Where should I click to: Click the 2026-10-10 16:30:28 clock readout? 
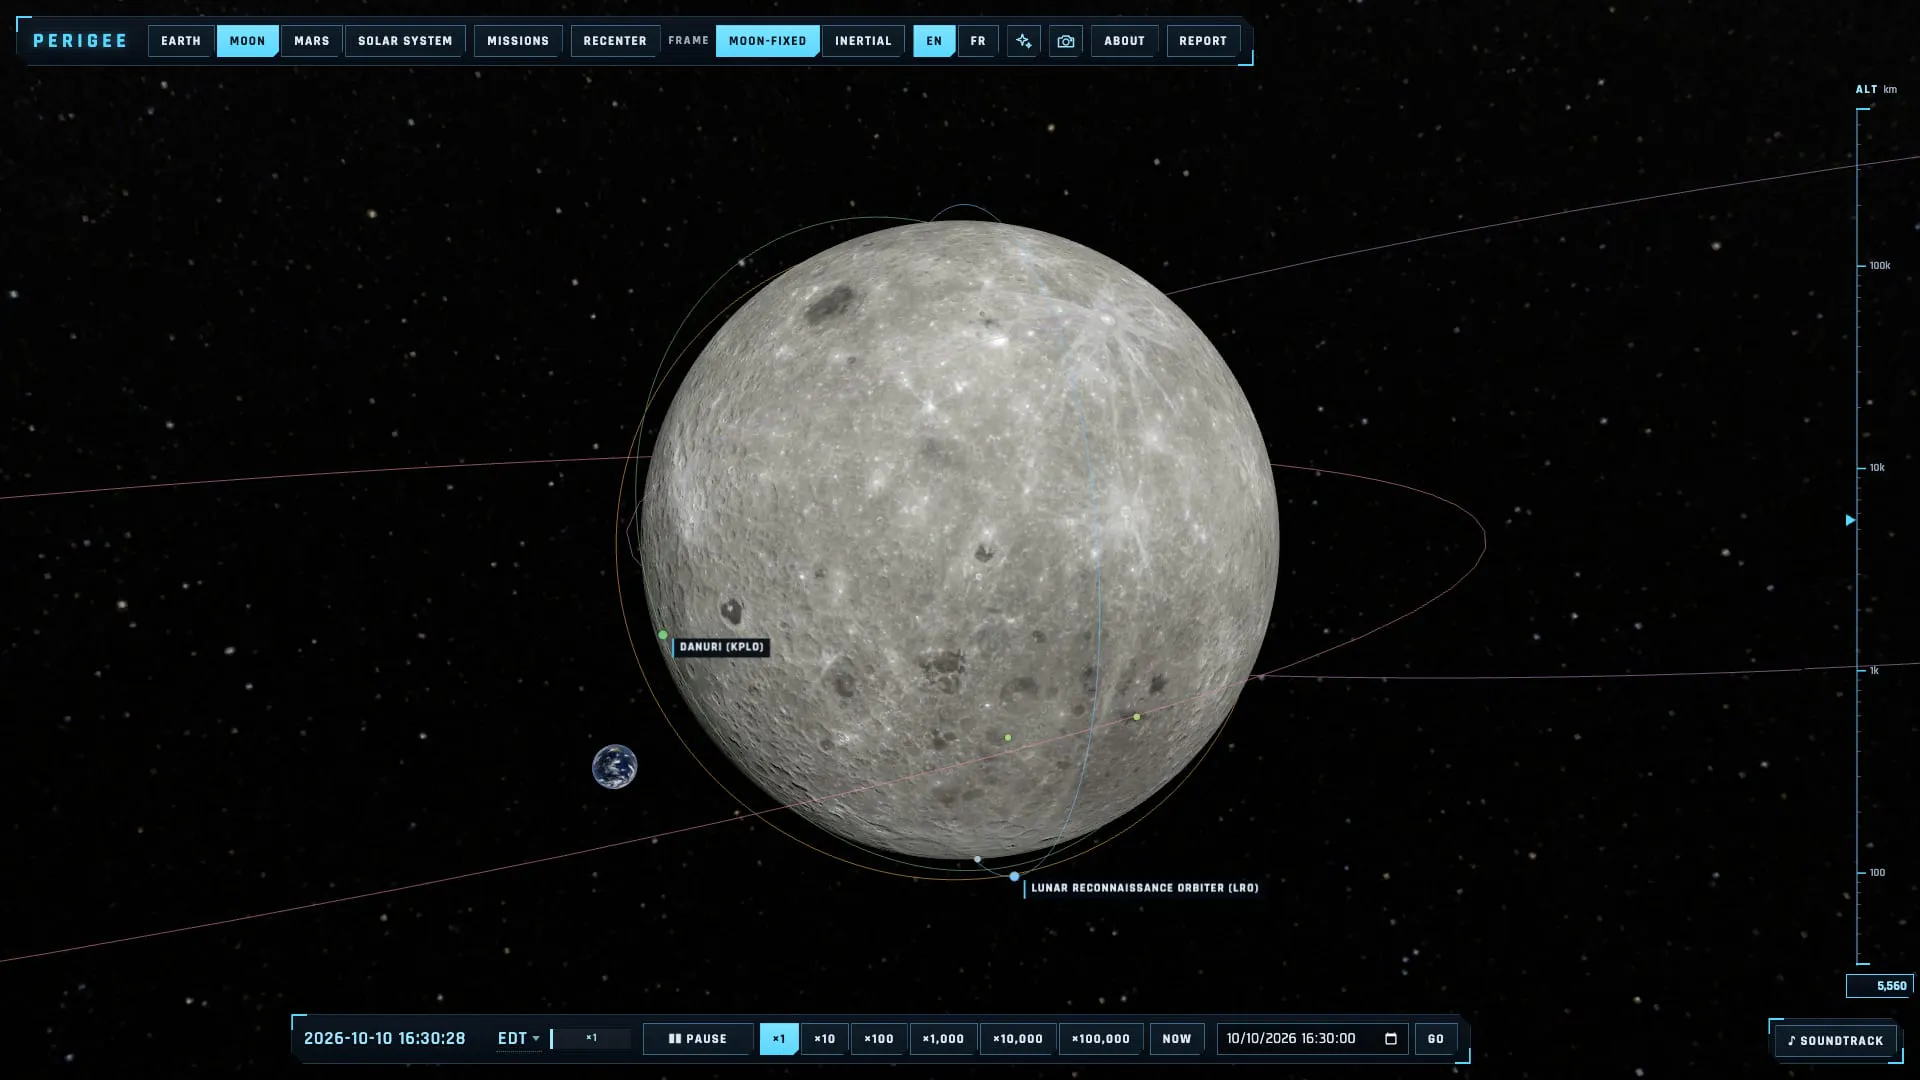point(385,1039)
